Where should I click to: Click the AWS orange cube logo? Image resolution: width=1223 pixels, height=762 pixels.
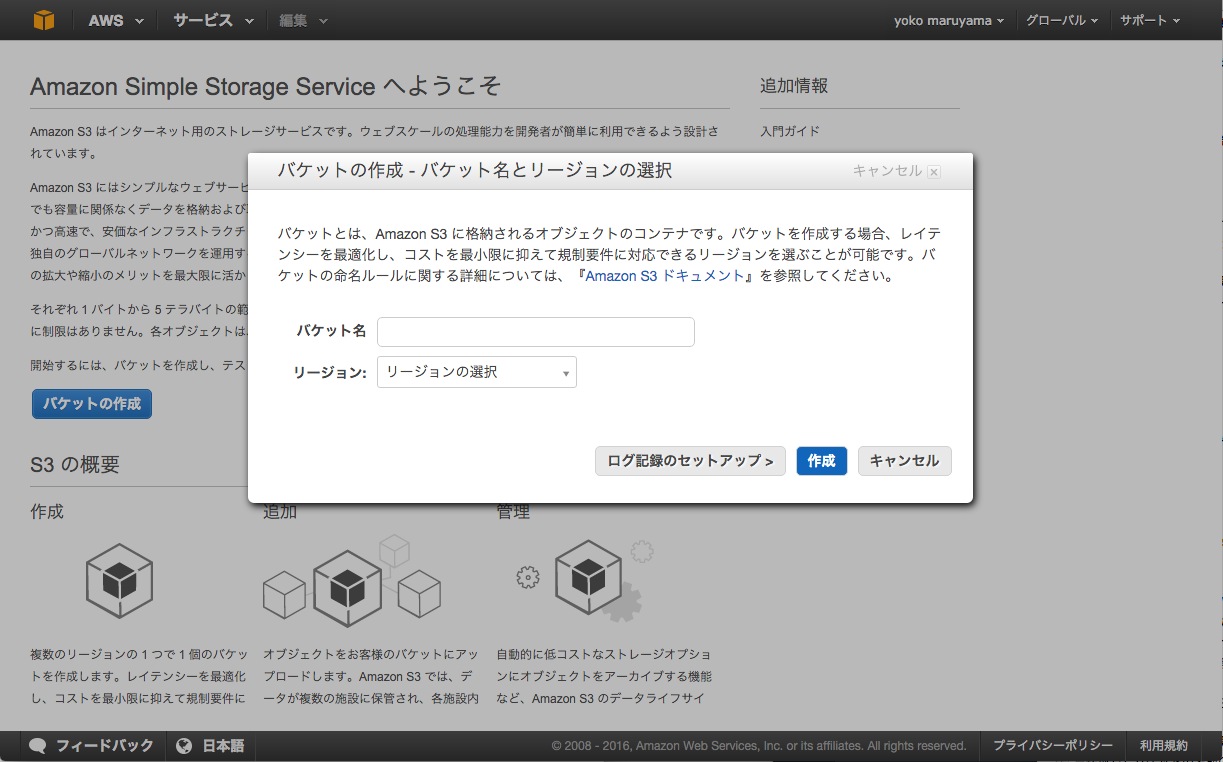pos(45,20)
